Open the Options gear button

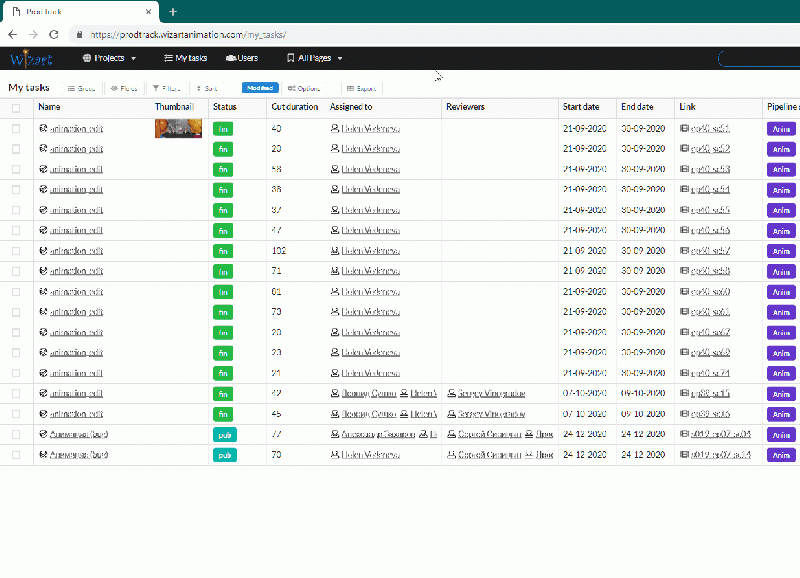click(304, 88)
